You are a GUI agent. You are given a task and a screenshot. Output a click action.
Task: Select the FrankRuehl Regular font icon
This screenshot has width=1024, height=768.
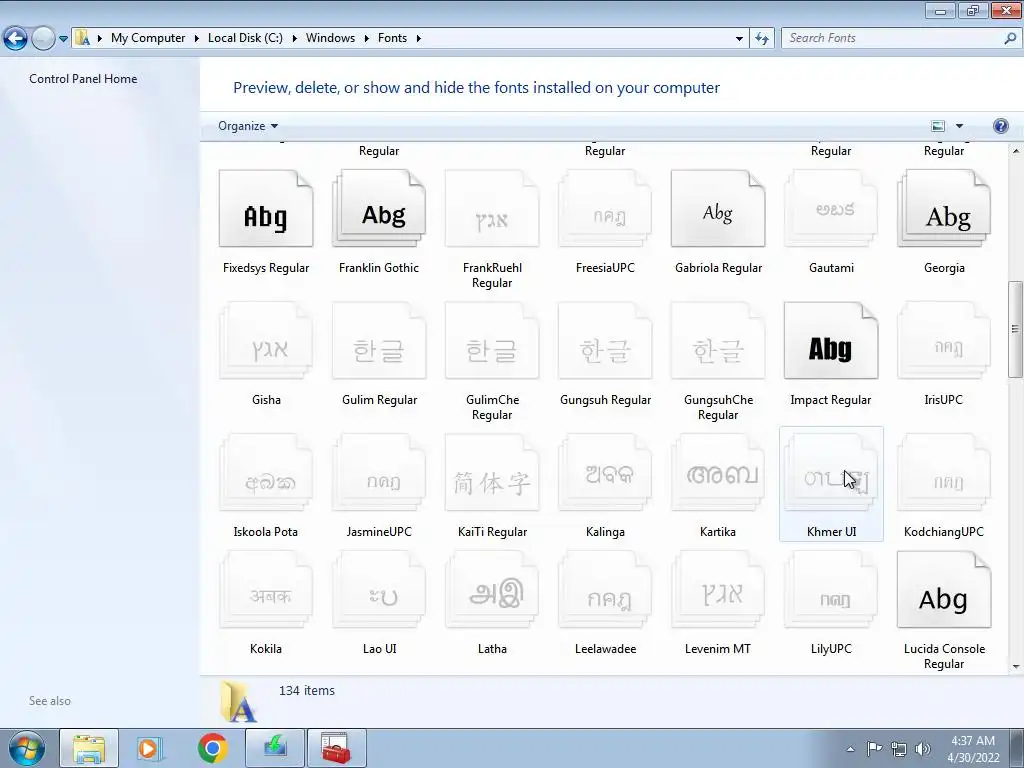492,208
